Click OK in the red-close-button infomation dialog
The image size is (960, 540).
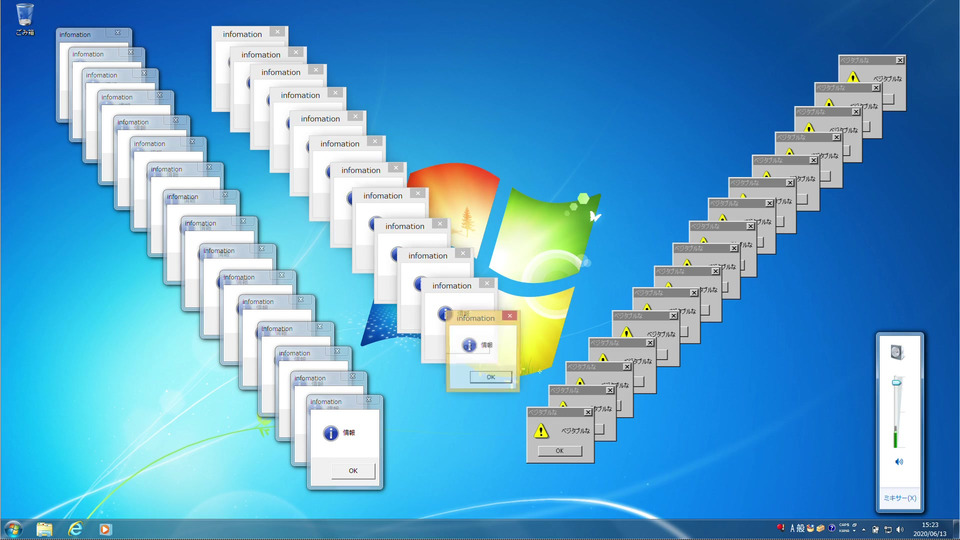tap(490, 377)
